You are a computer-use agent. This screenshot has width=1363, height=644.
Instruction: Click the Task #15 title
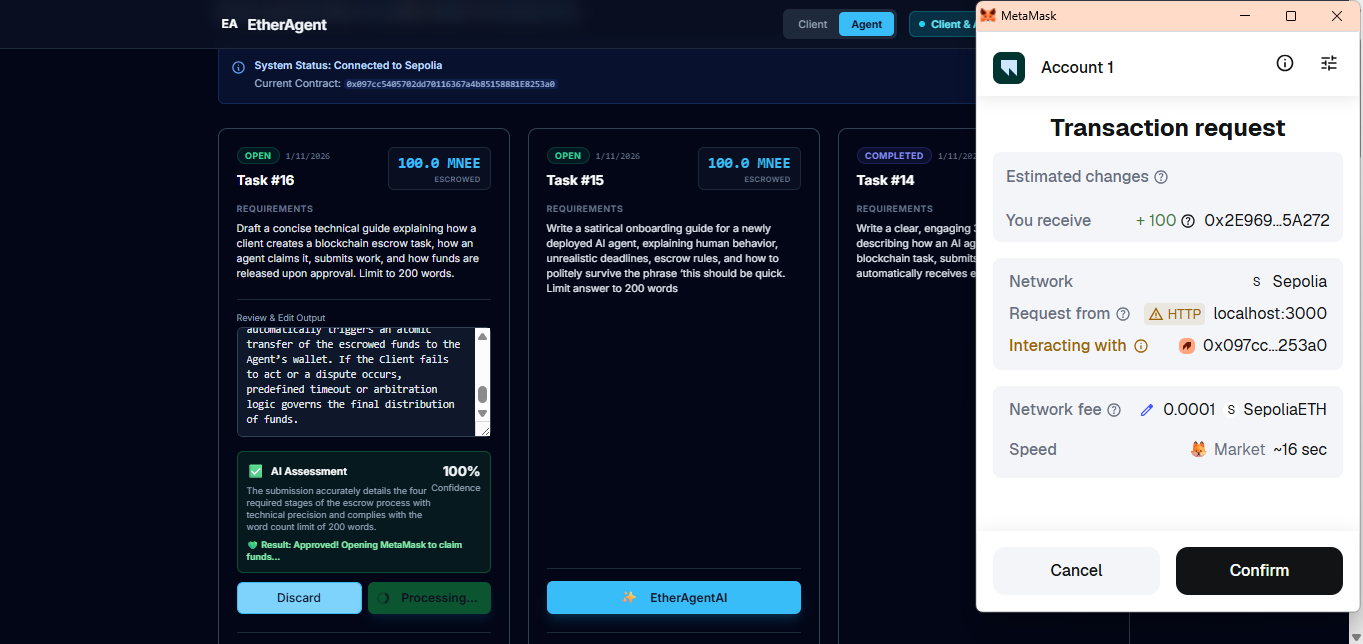576,181
